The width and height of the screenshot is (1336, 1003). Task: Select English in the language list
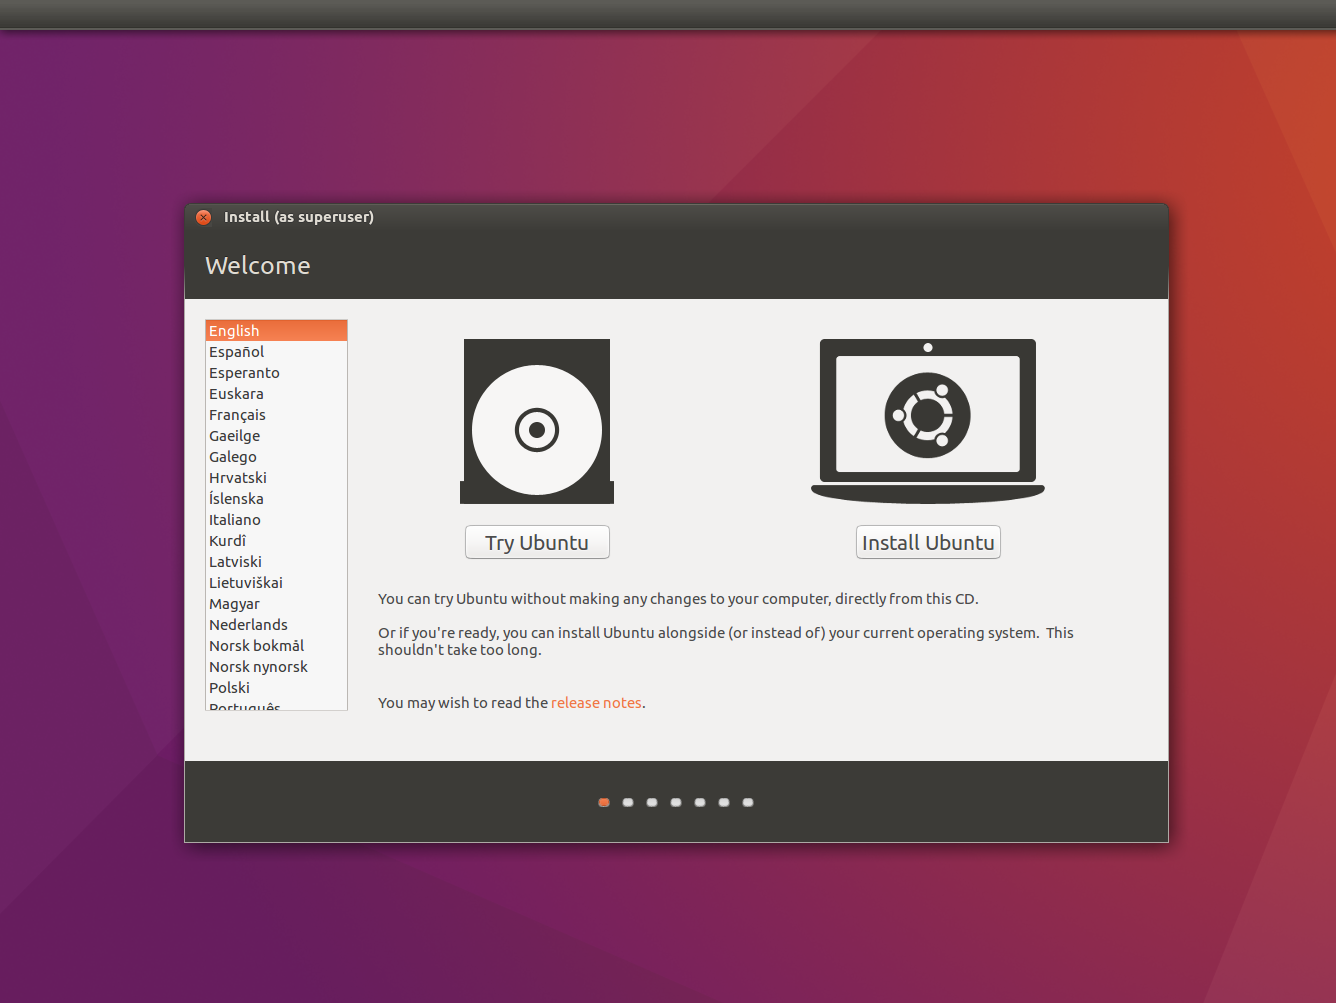click(x=276, y=331)
